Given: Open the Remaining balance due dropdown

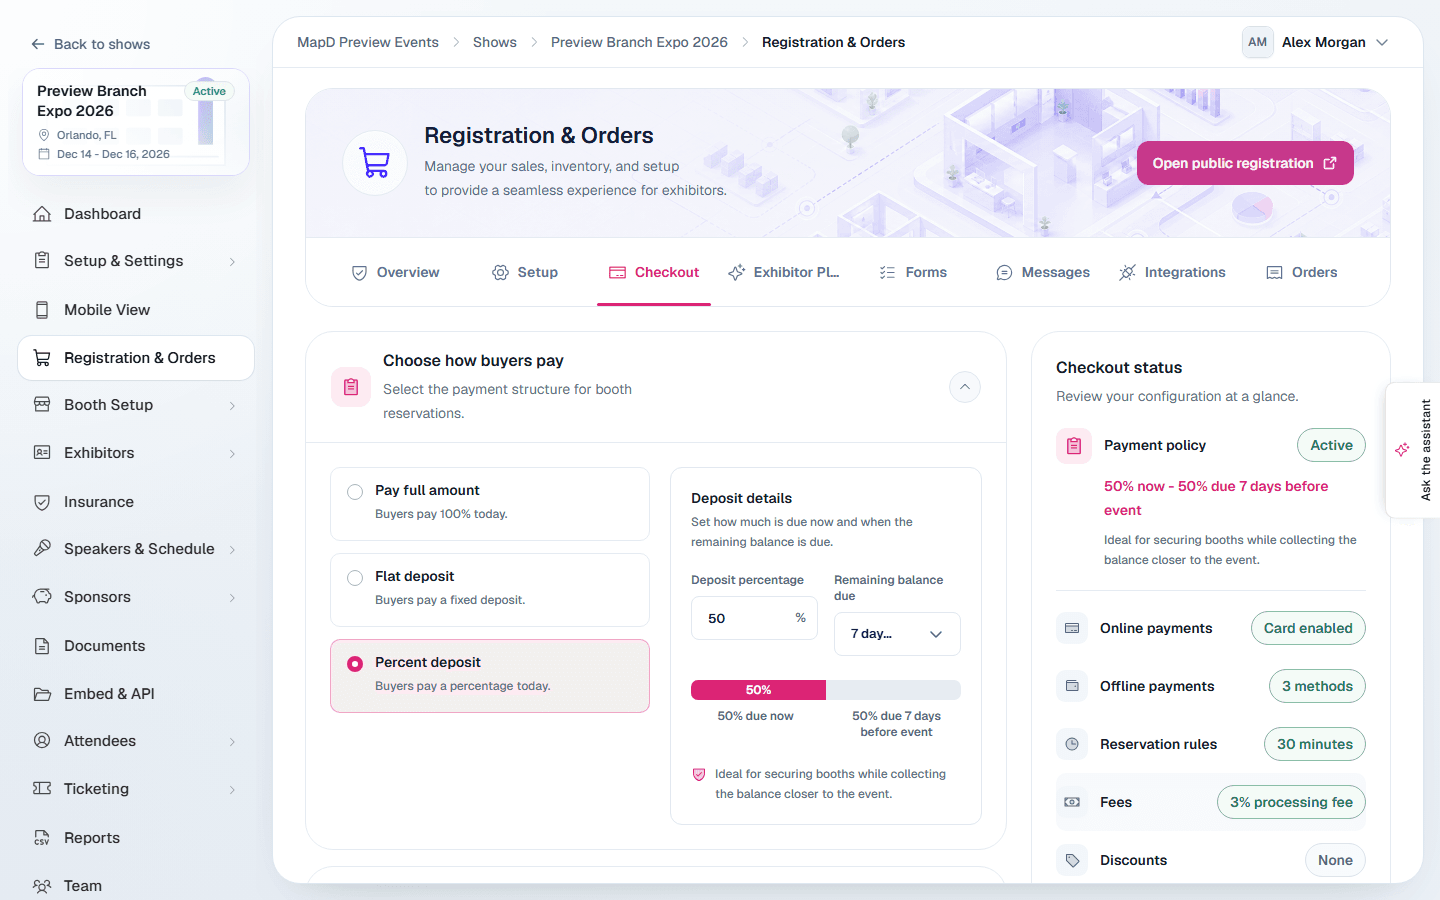Looking at the screenshot, I should coord(897,634).
